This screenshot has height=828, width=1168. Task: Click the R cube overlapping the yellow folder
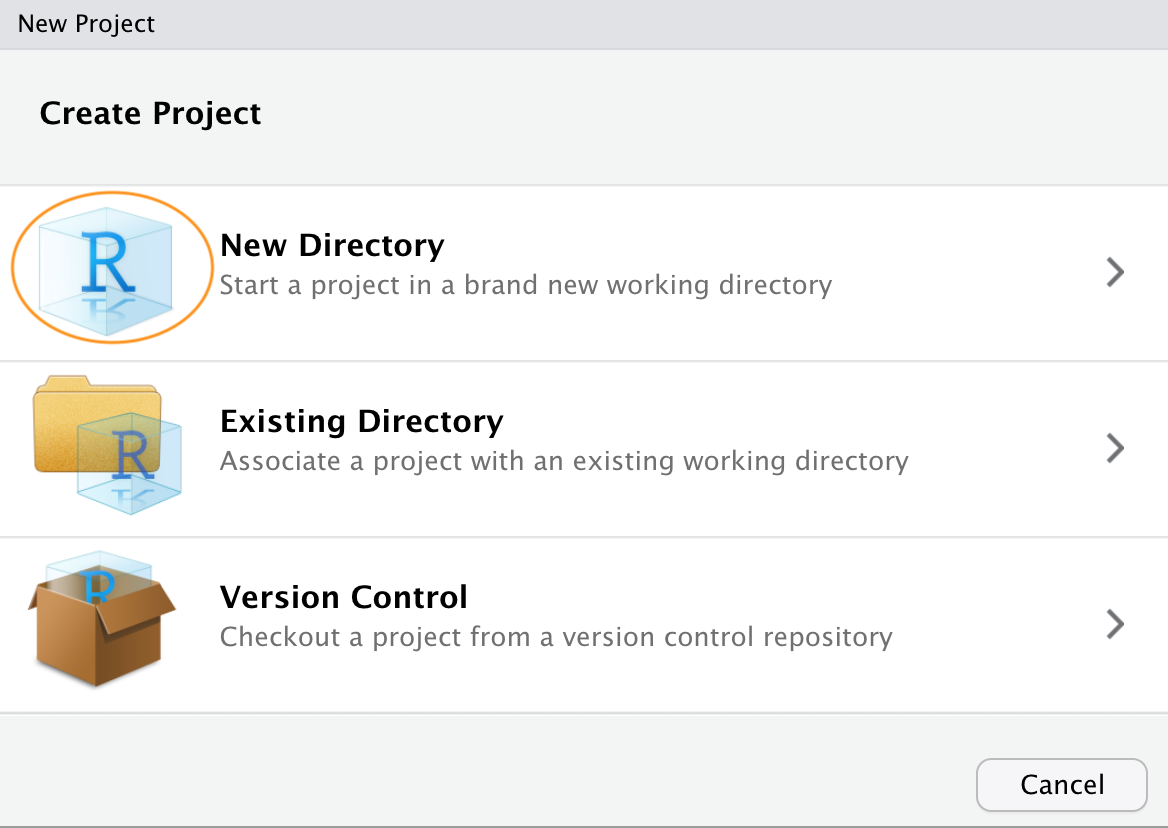click(130, 462)
